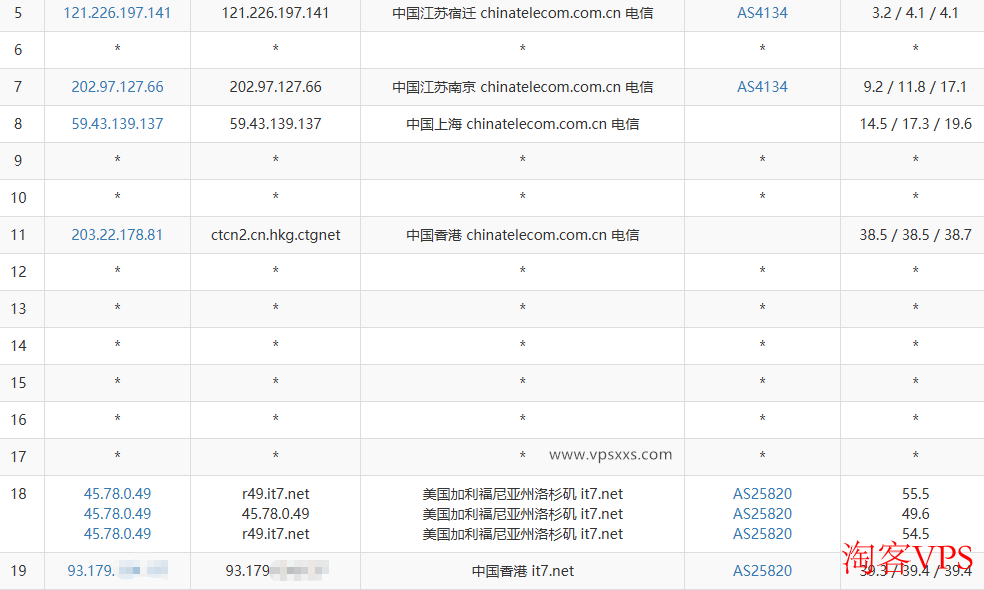Image resolution: width=984 pixels, height=590 pixels.
Task: Open the topmost 45.78.0.49 link in hop 18
Action: click(x=117, y=494)
